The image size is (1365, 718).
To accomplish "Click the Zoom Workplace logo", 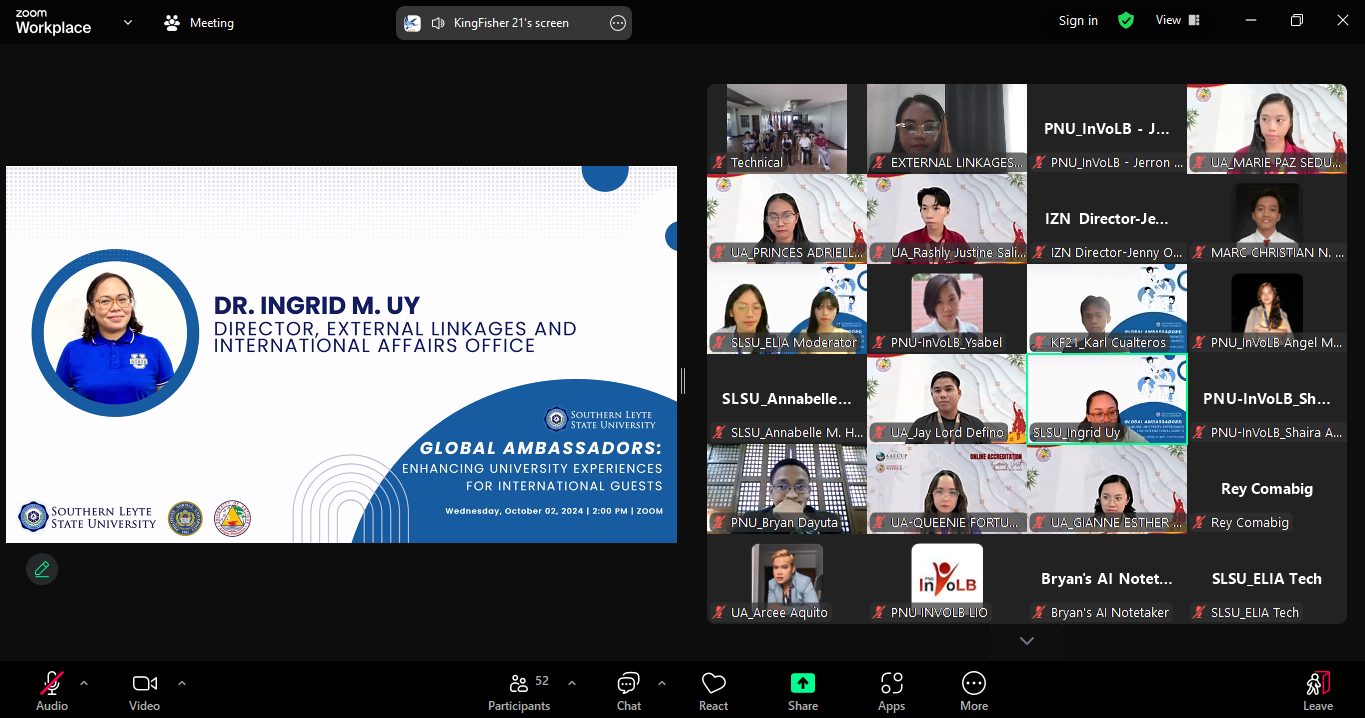I will point(53,22).
